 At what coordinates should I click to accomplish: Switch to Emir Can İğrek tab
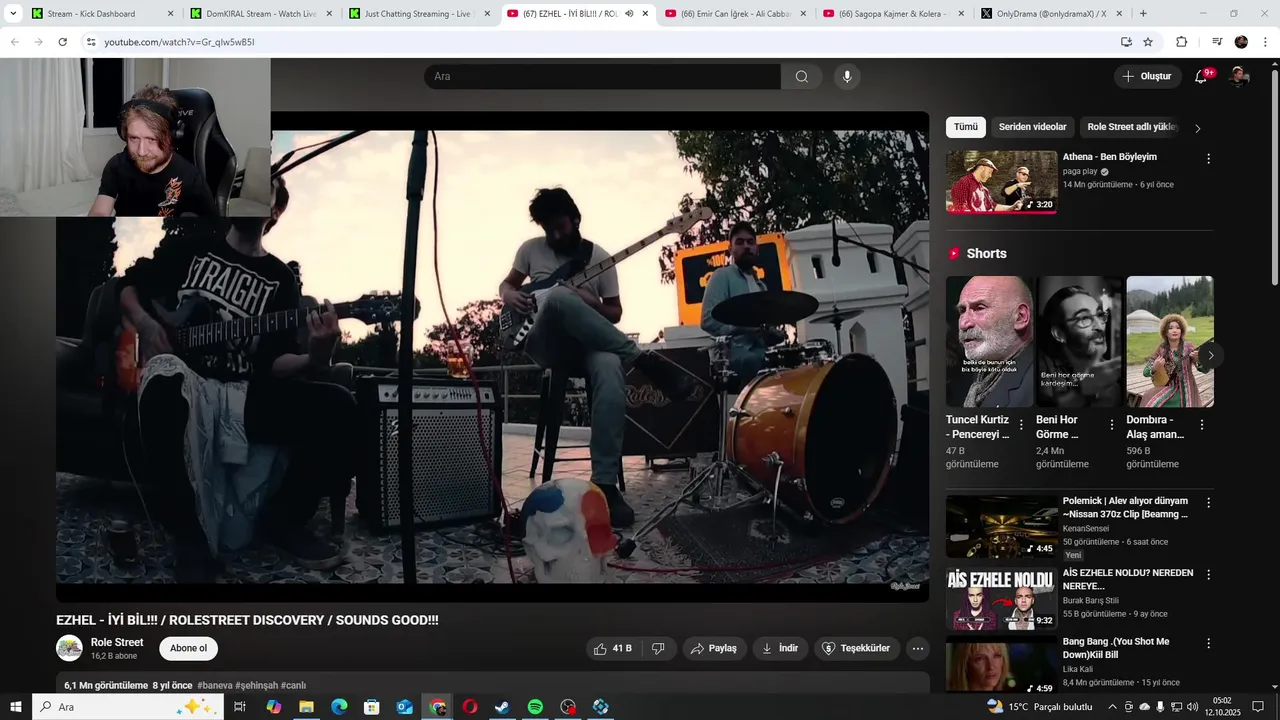point(736,14)
